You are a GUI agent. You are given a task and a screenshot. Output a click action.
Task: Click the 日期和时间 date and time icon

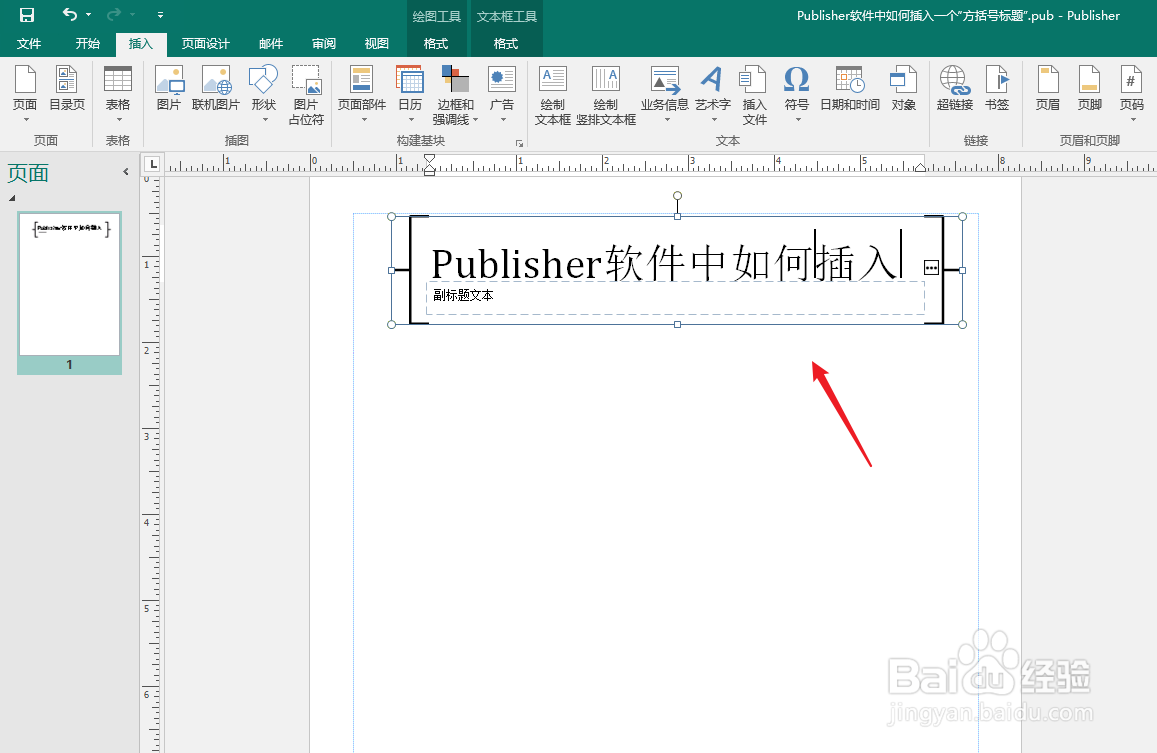tap(849, 89)
